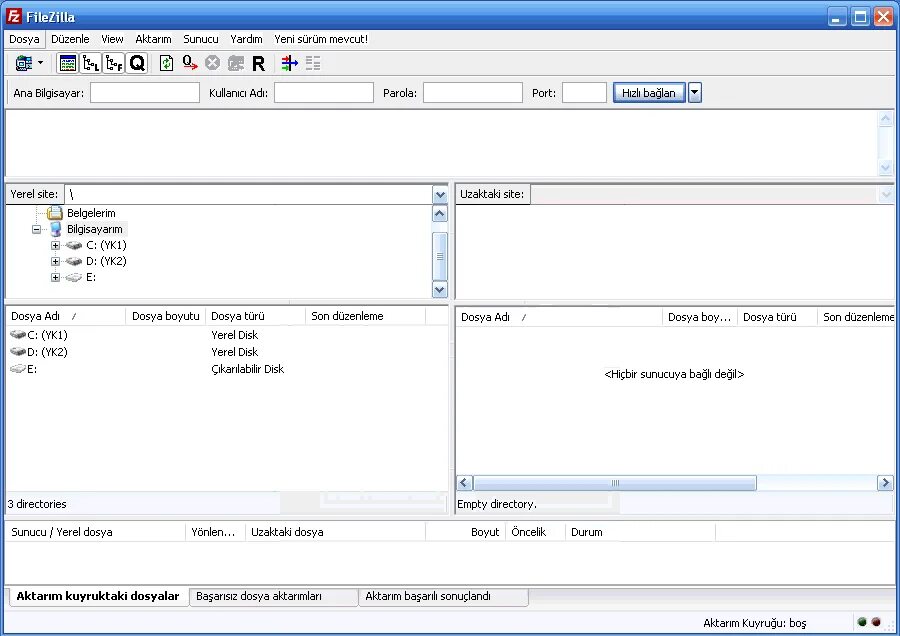Open the directory listing filters icon
Image resolution: width=900 pixels, height=636 pixels.
[289, 63]
